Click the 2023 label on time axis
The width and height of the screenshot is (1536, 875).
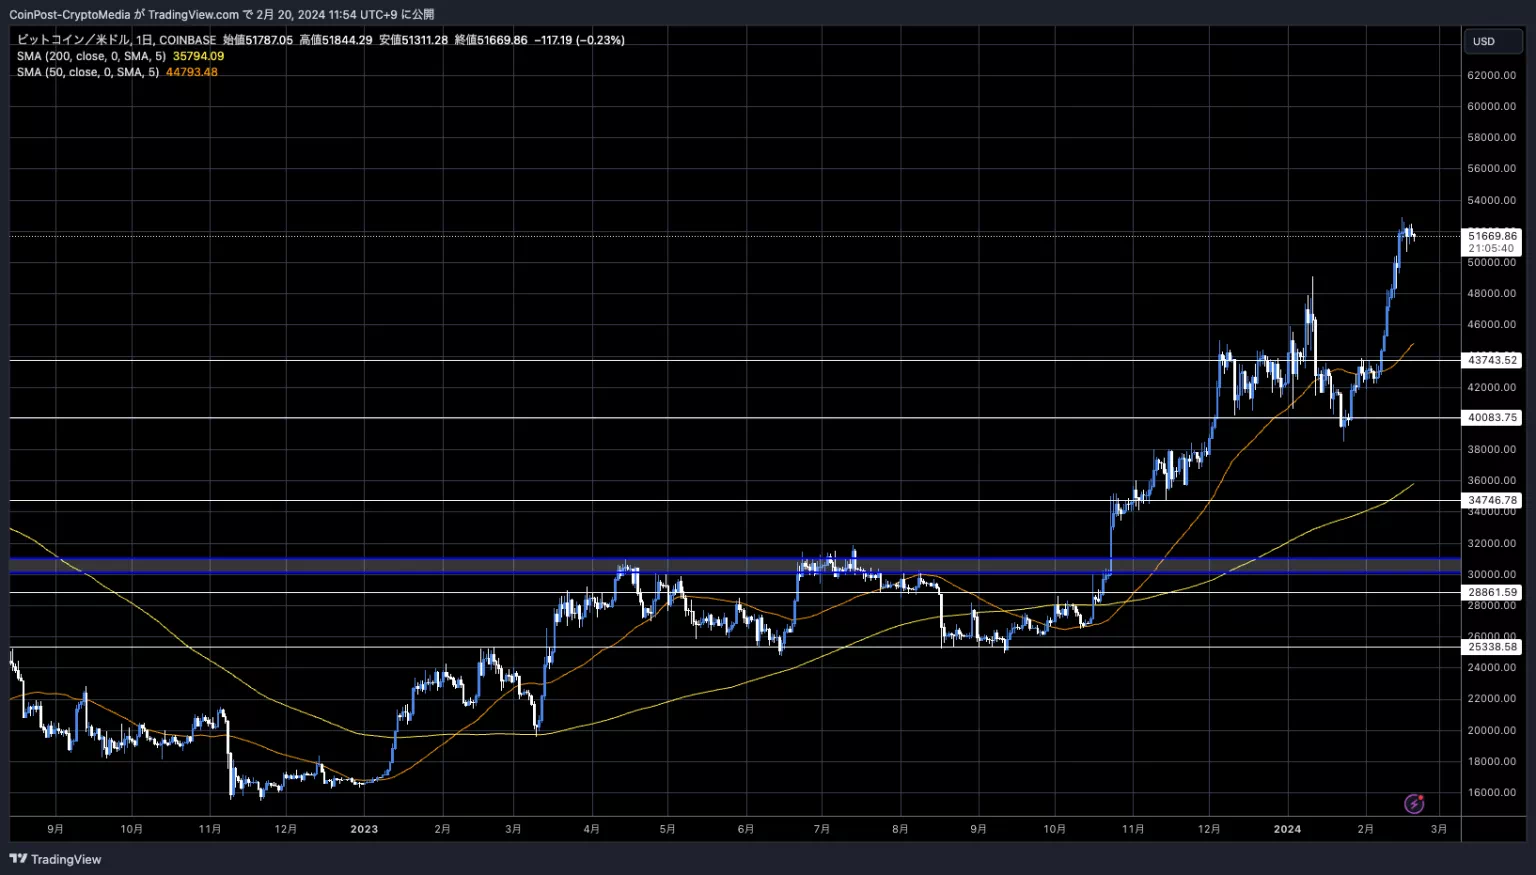pos(364,829)
